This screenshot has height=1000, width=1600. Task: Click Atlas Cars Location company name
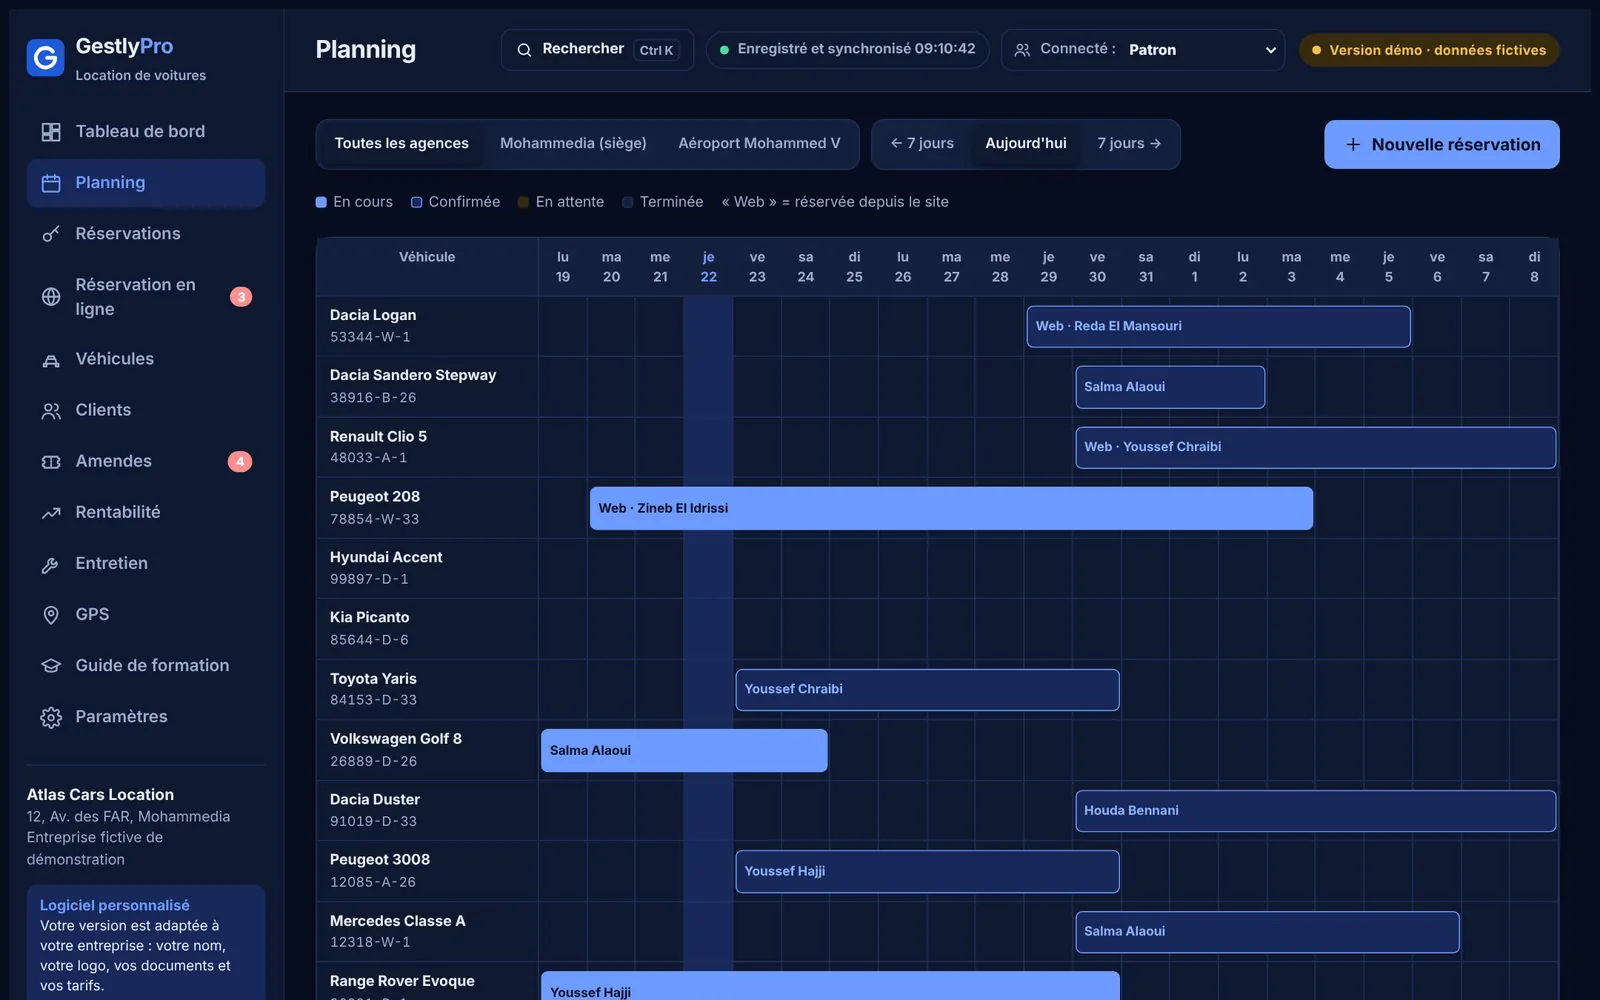(x=100, y=795)
